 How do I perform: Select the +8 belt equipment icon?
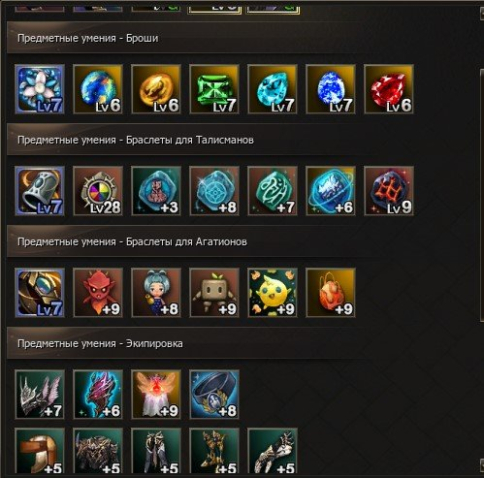(214, 394)
